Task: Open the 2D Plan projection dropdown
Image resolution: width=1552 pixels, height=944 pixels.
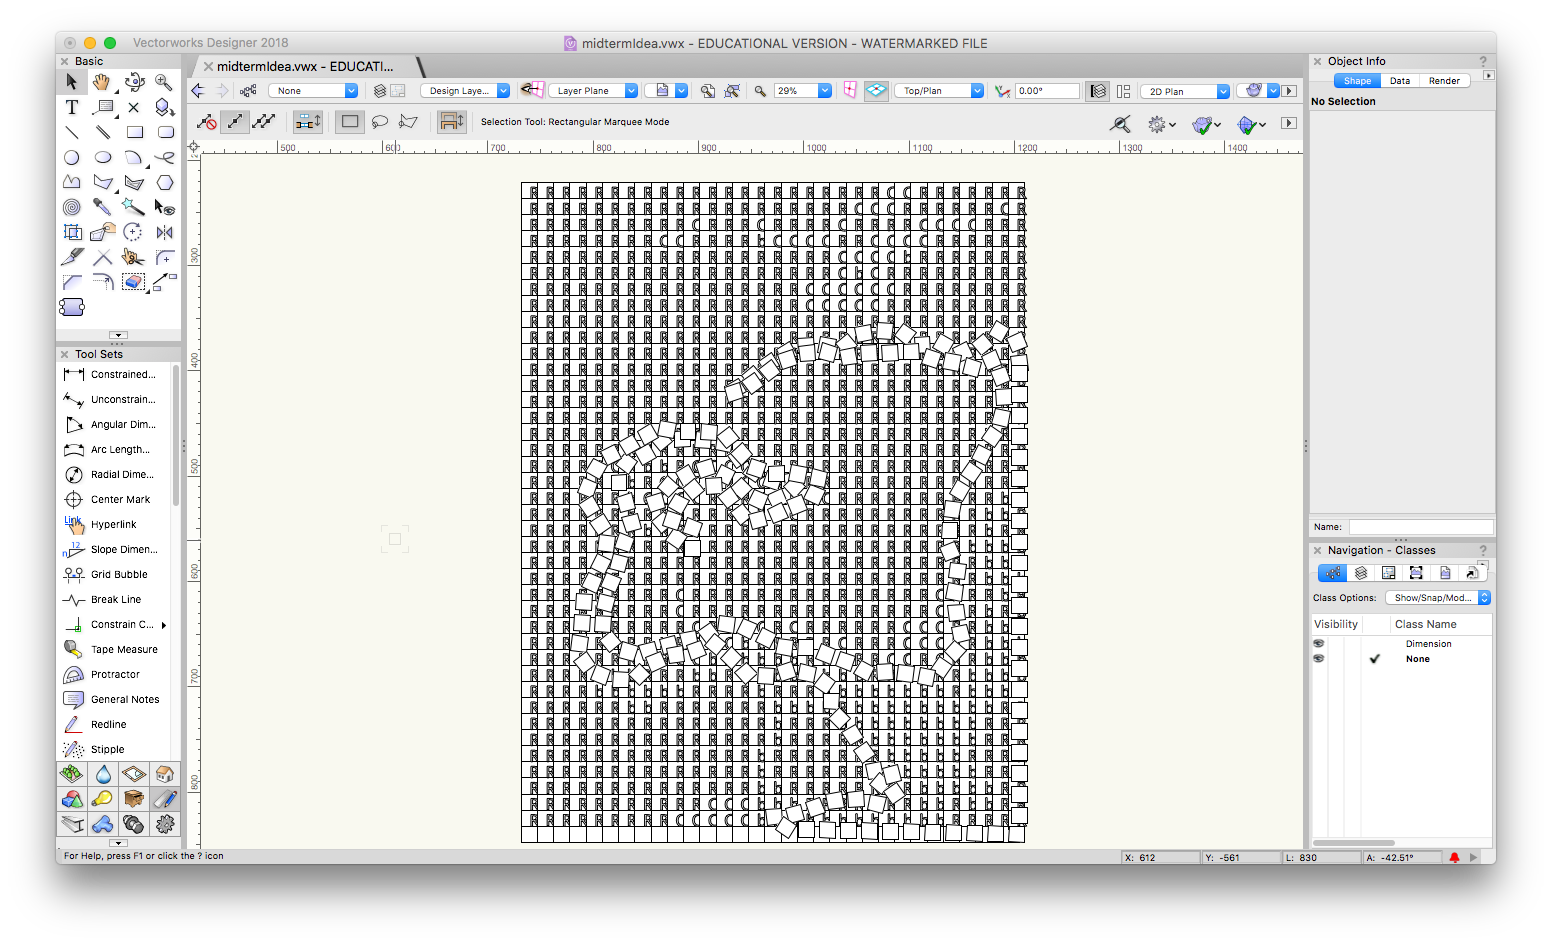Action: (1185, 91)
